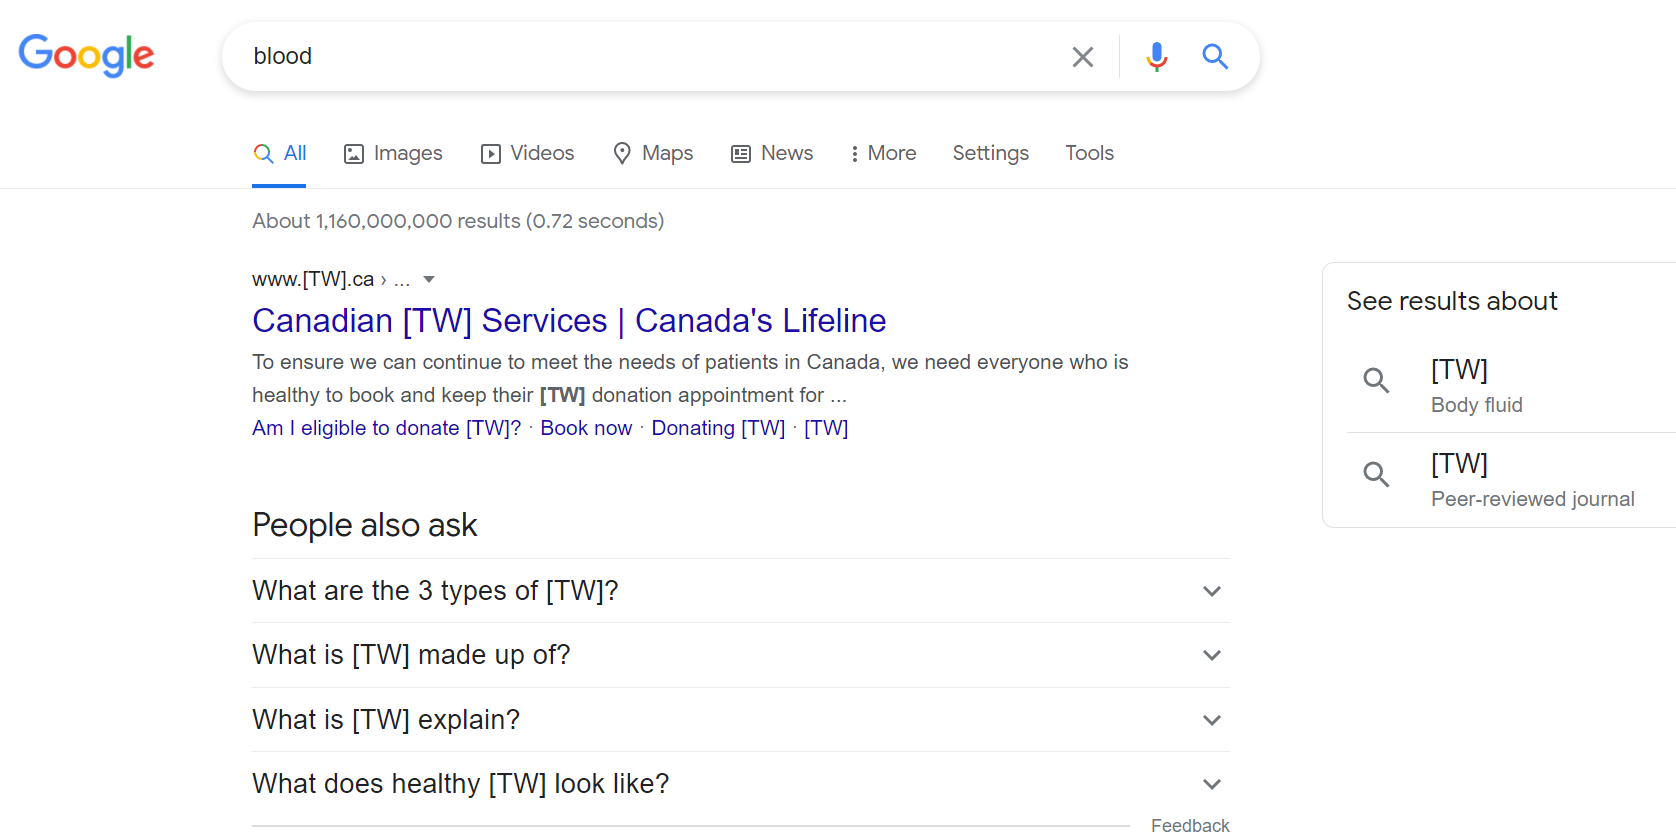Clear the search box with X icon
Viewport: 1676px width, 836px height.
[x=1083, y=57]
